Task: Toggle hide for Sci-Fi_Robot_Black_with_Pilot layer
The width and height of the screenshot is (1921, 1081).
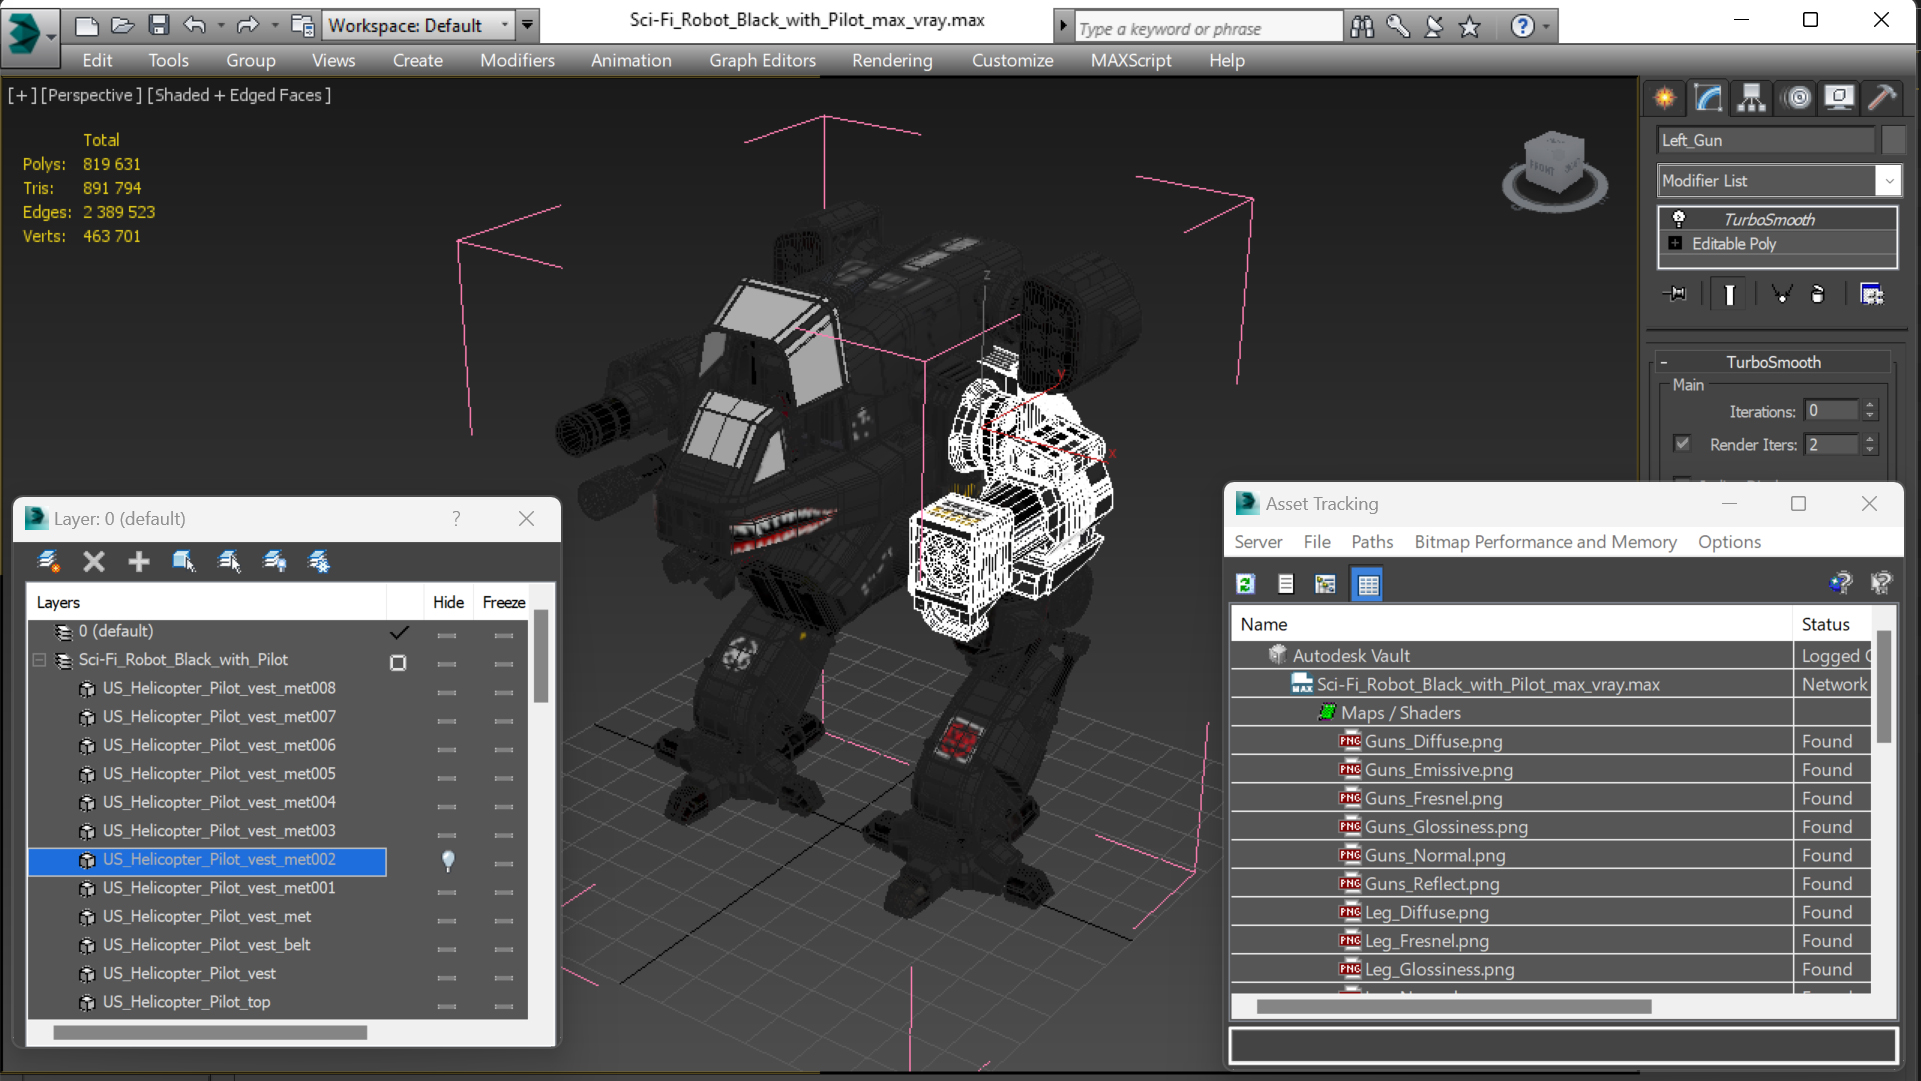Action: [447, 663]
